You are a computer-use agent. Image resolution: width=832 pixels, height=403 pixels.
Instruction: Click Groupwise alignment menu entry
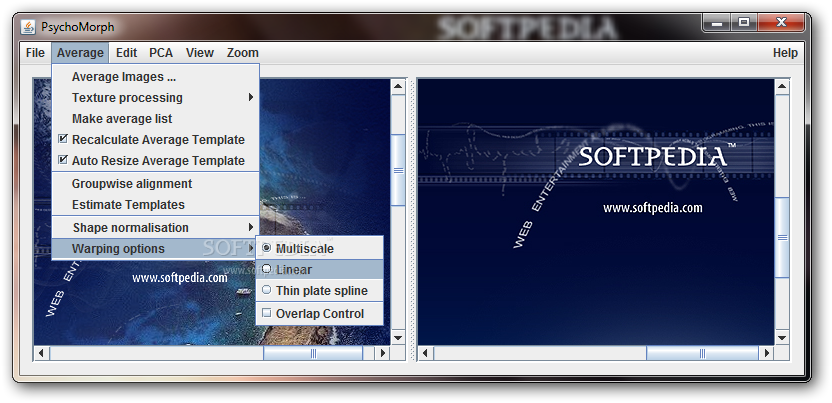tap(155, 184)
